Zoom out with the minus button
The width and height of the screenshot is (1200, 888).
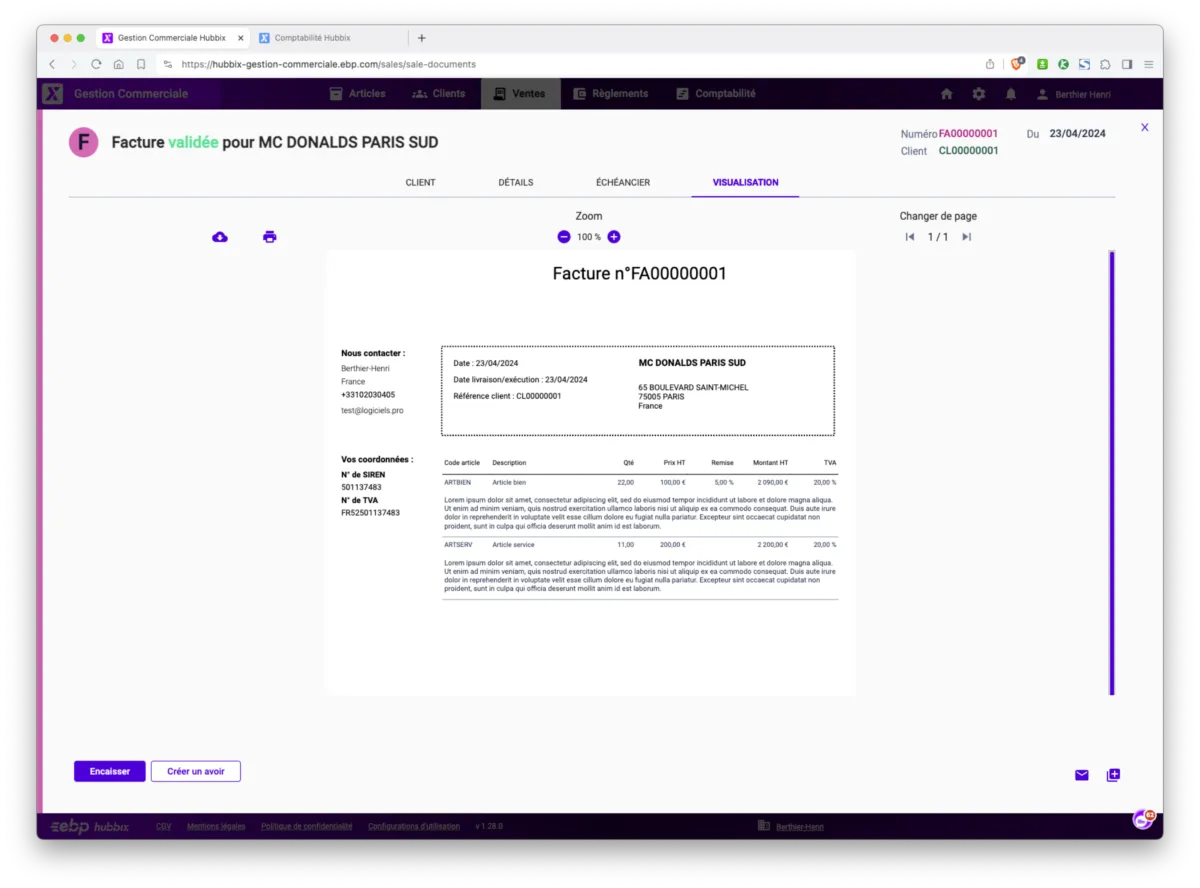[x=564, y=237]
